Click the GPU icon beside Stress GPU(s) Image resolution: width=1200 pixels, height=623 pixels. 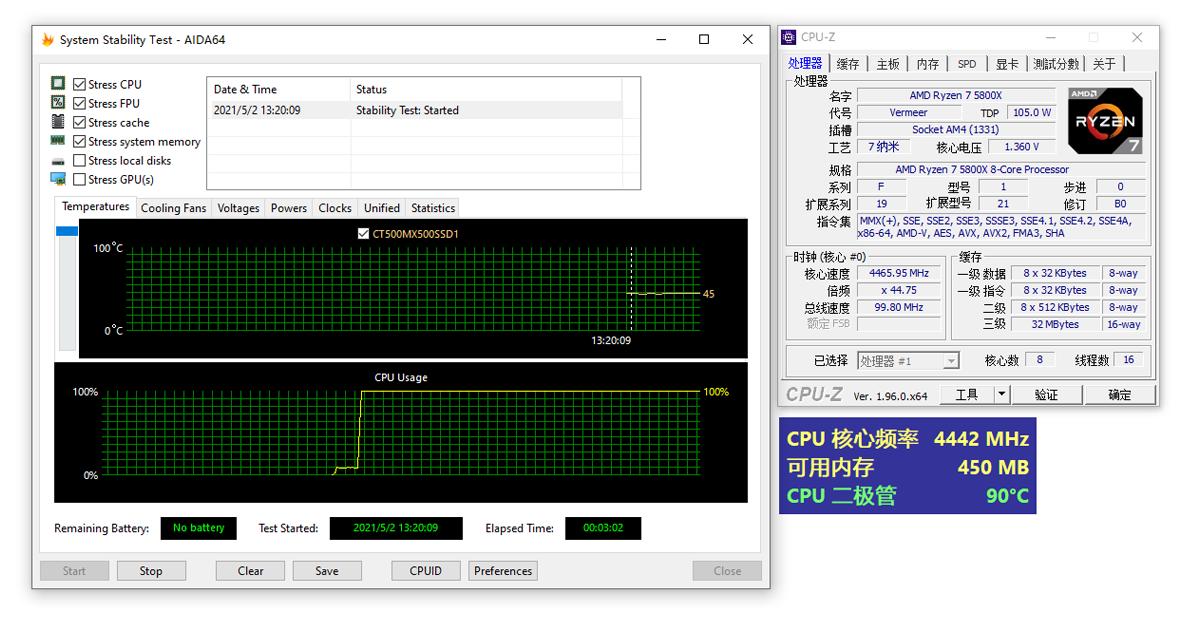click(x=60, y=179)
